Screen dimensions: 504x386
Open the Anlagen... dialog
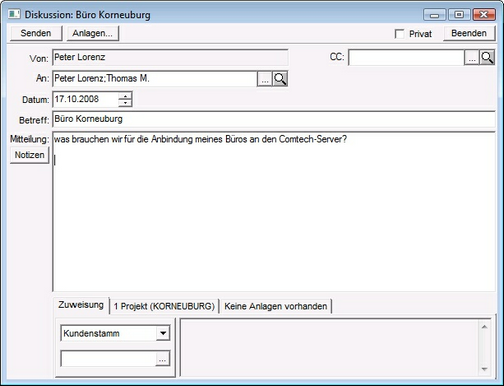point(93,33)
